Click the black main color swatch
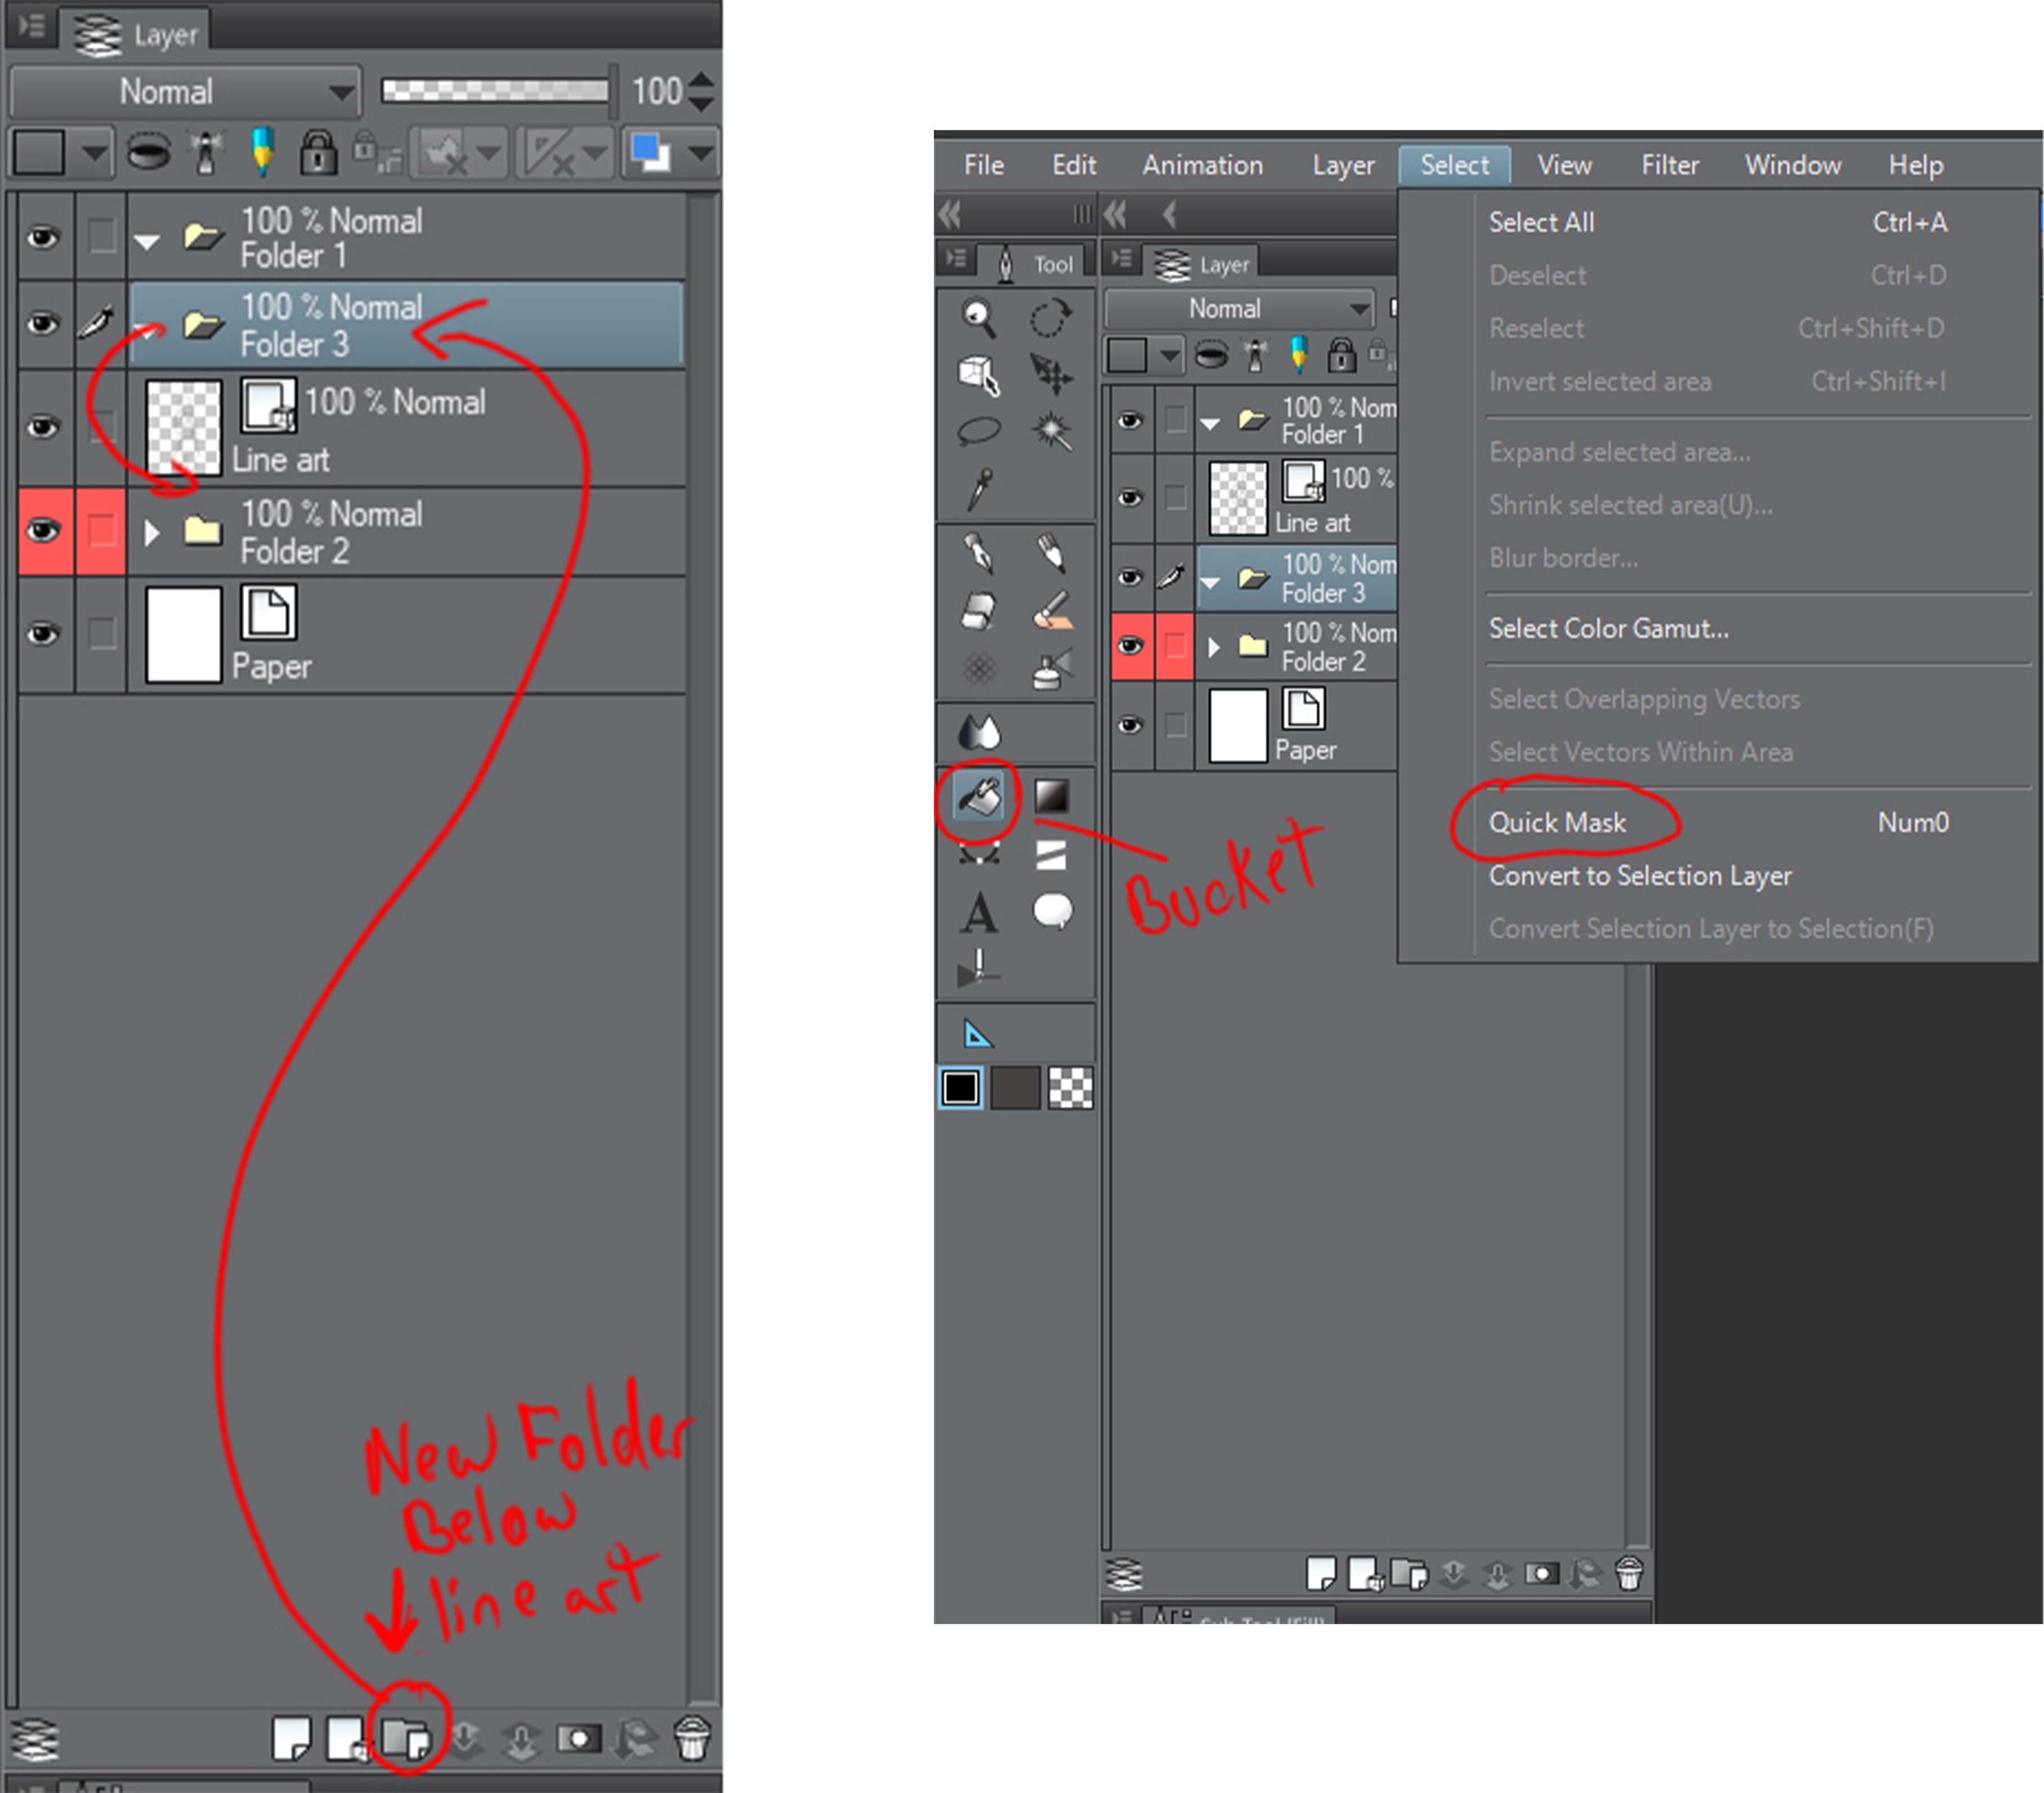 pyautogui.click(x=961, y=1088)
